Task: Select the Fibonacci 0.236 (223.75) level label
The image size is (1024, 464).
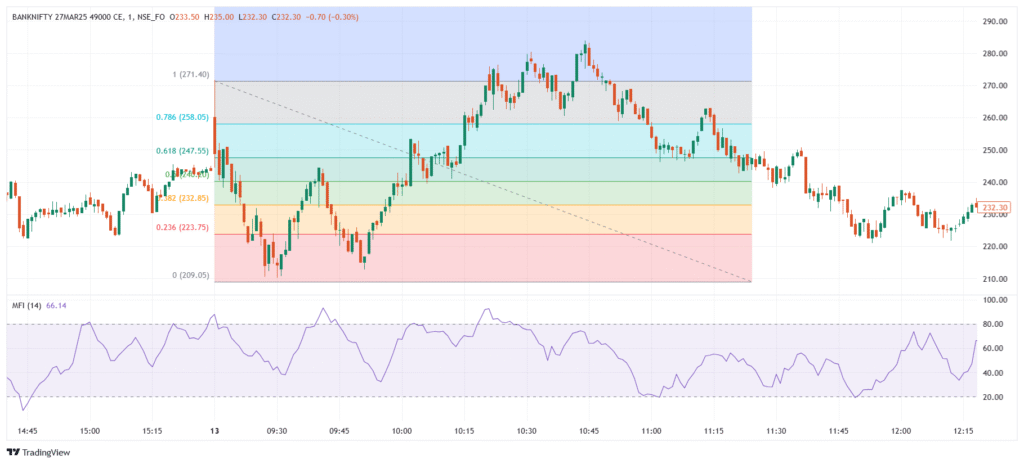Action: pyautogui.click(x=181, y=227)
